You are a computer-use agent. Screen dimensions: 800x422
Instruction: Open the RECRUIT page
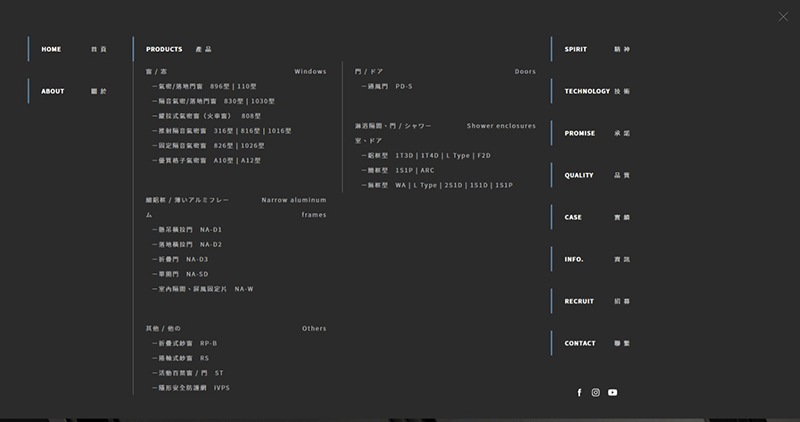coord(579,301)
